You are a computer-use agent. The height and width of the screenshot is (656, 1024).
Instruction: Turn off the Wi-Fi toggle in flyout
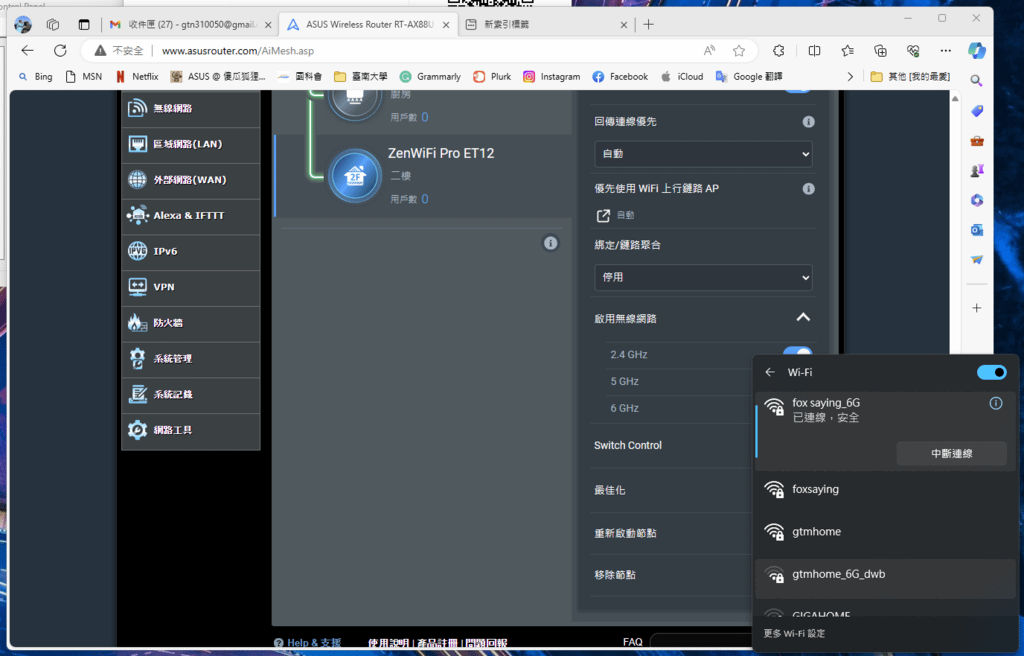[991, 372]
